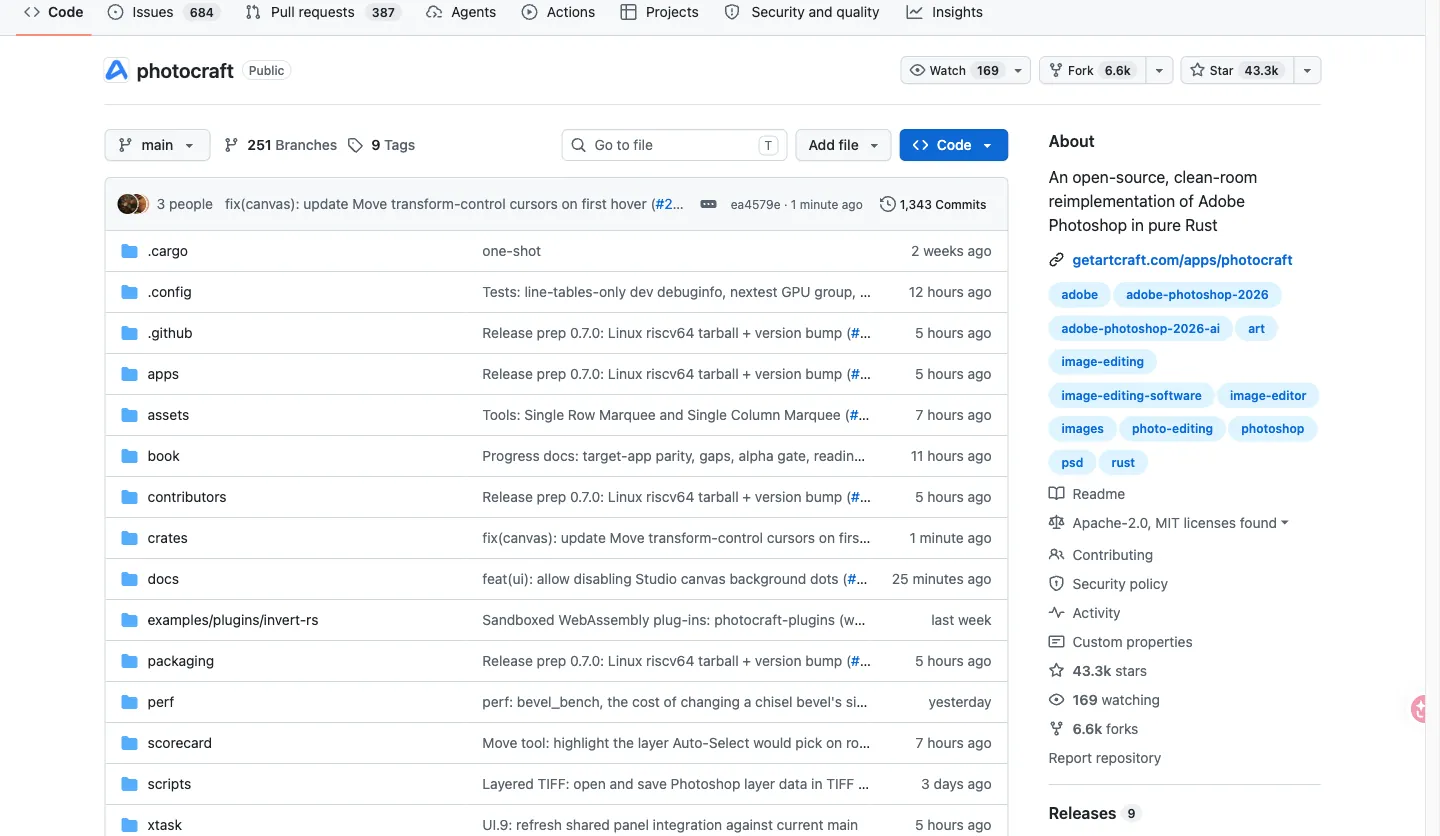View the 1,343 Commits history

tap(933, 204)
